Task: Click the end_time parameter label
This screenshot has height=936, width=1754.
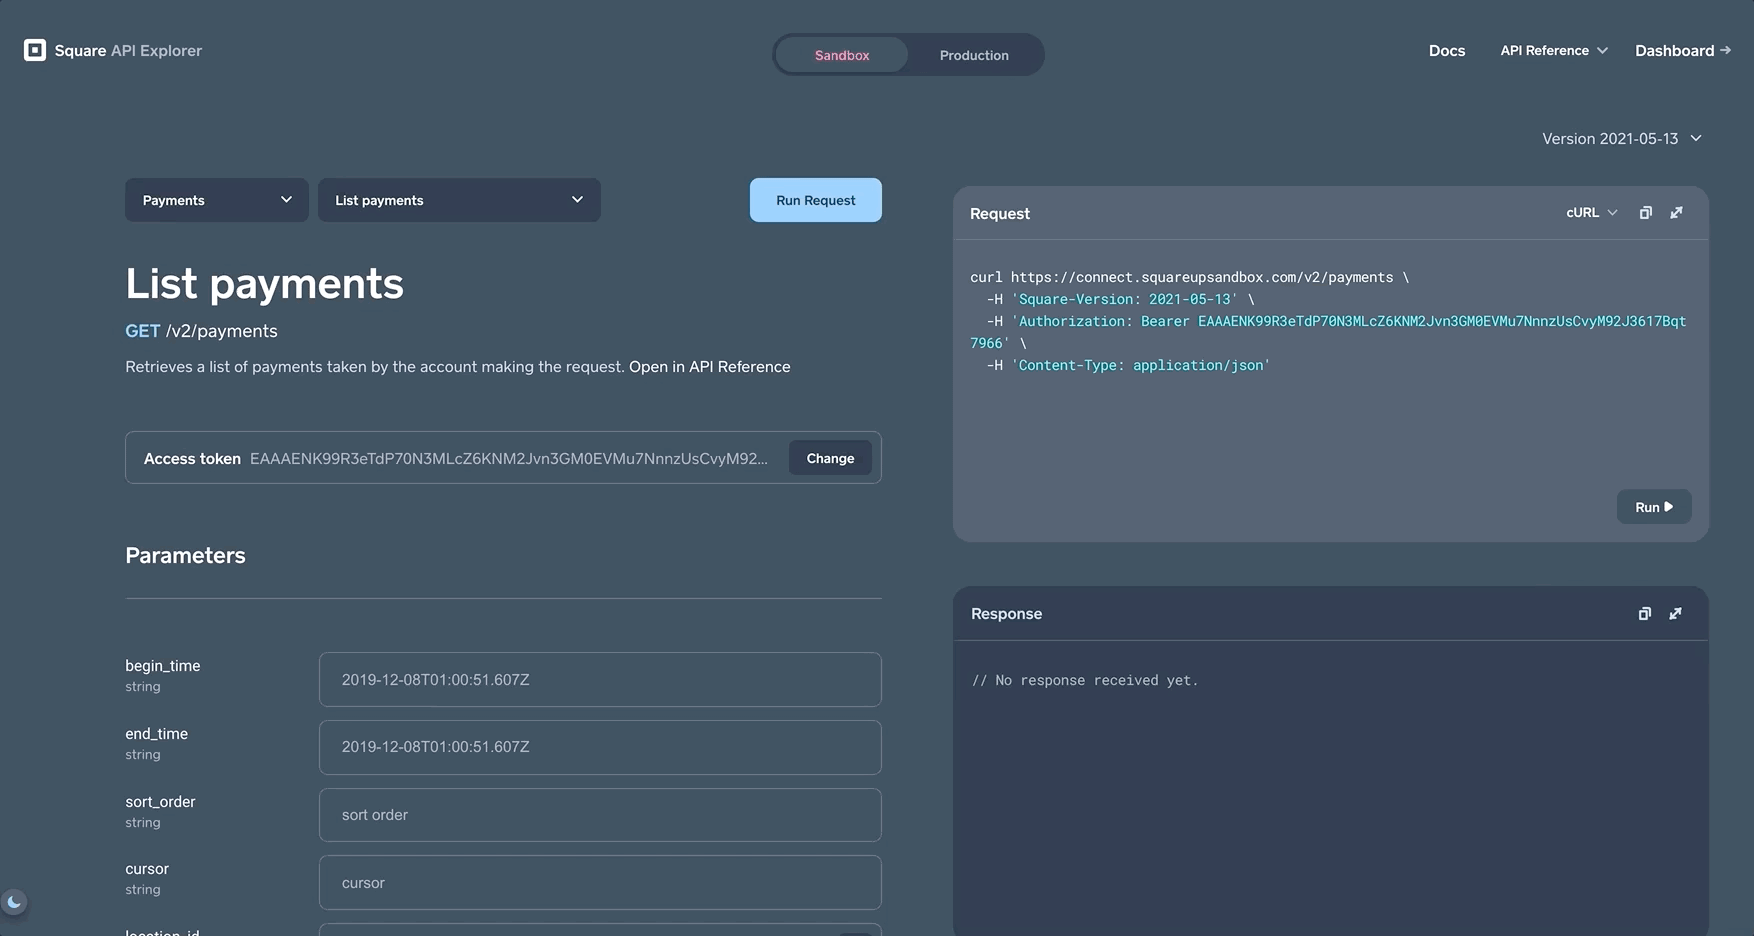Action: (157, 734)
